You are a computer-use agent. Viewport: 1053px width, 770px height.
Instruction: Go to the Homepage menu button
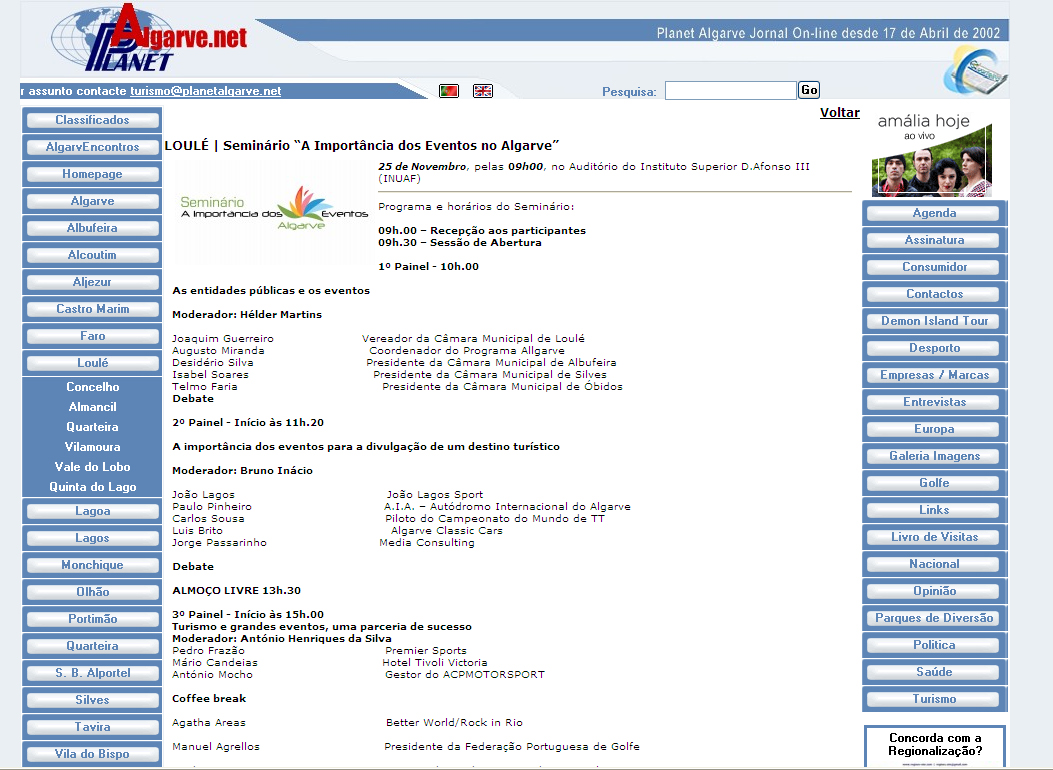coord(92,174)
